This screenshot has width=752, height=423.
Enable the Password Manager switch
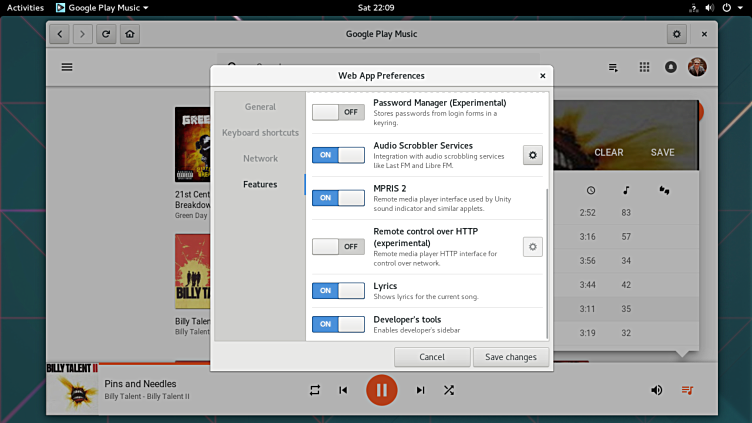[x=338, y=112]
